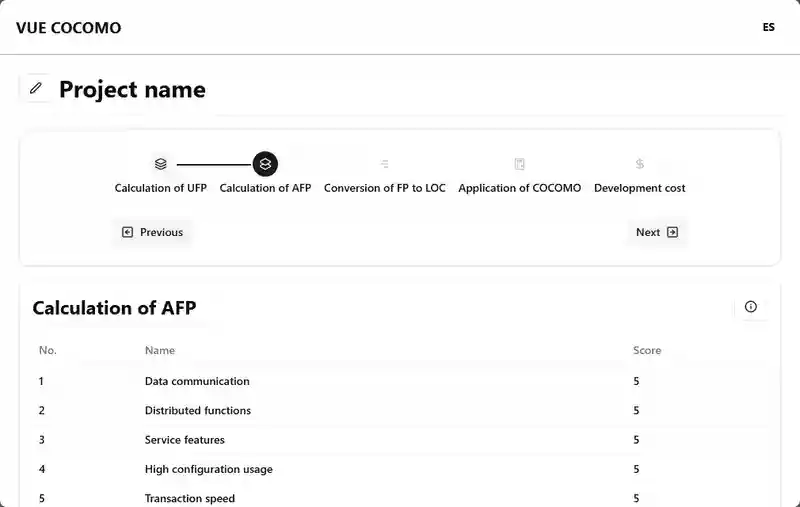The width and height of the screenshot is (800, 507).
Task: Click the Development cost dollar icon
Action: [639, 164]
